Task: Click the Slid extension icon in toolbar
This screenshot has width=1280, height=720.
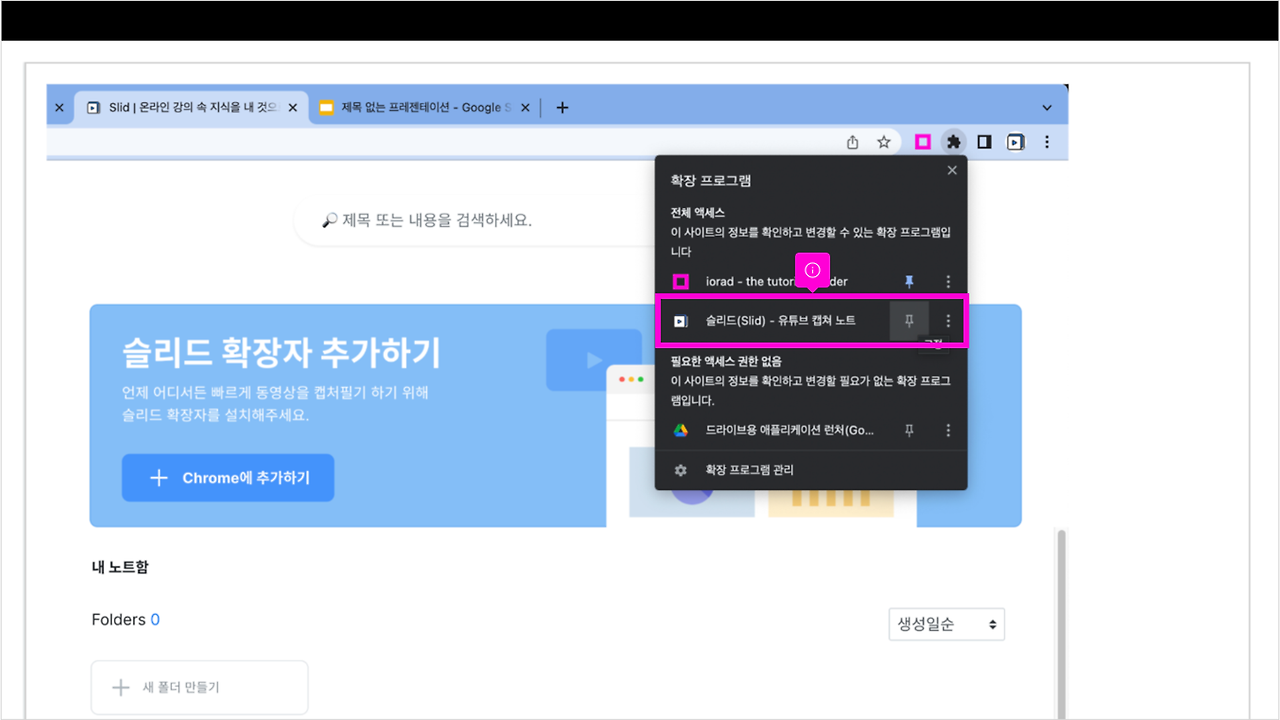Action: click(x=1015, y=141)
